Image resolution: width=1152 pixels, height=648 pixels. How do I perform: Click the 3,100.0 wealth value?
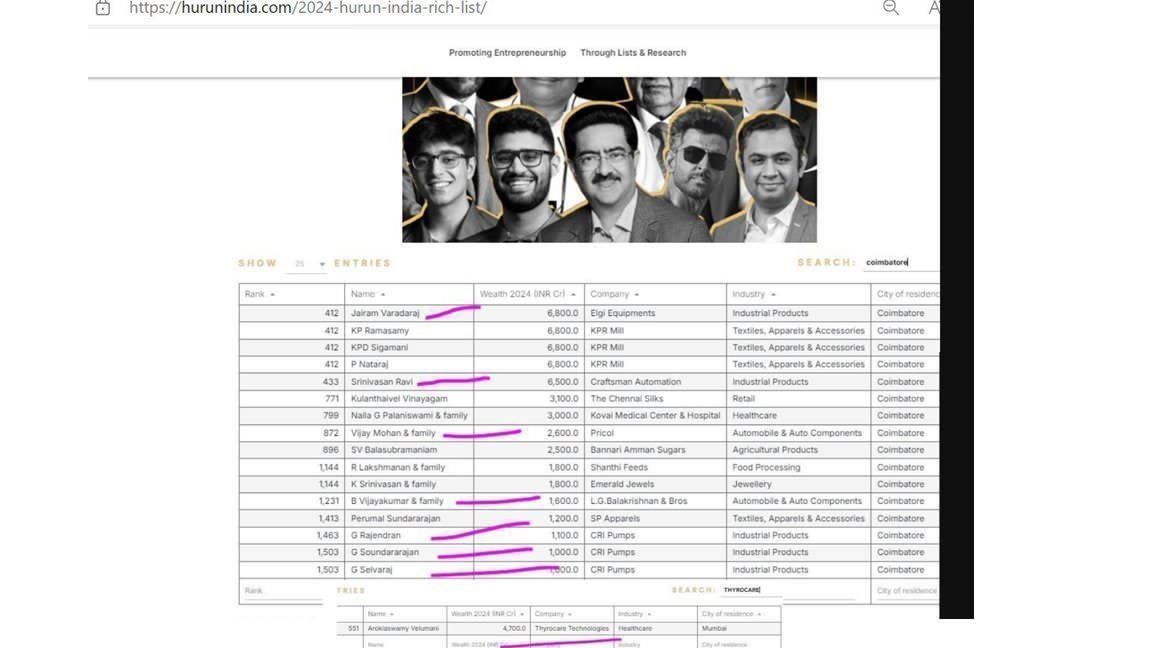pos(563,399)
